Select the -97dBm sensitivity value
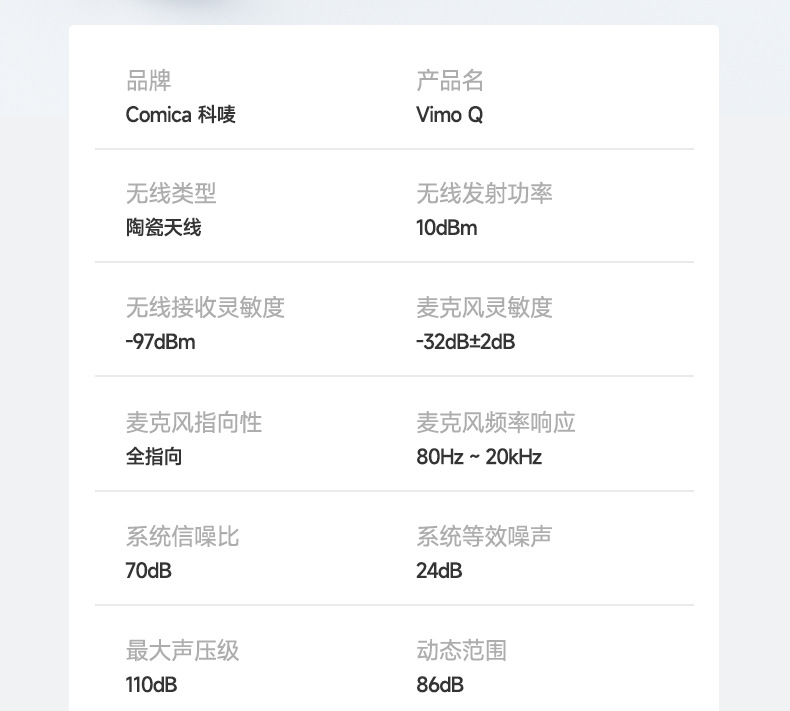Screen dimensions: 790x711 pyautogui.click(x=160, y=342)
